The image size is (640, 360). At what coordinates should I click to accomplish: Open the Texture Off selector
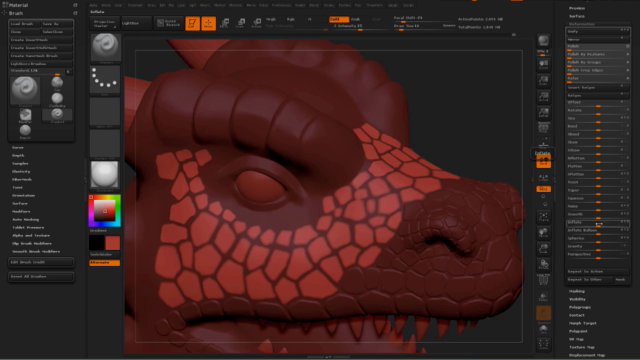[105, 144]
